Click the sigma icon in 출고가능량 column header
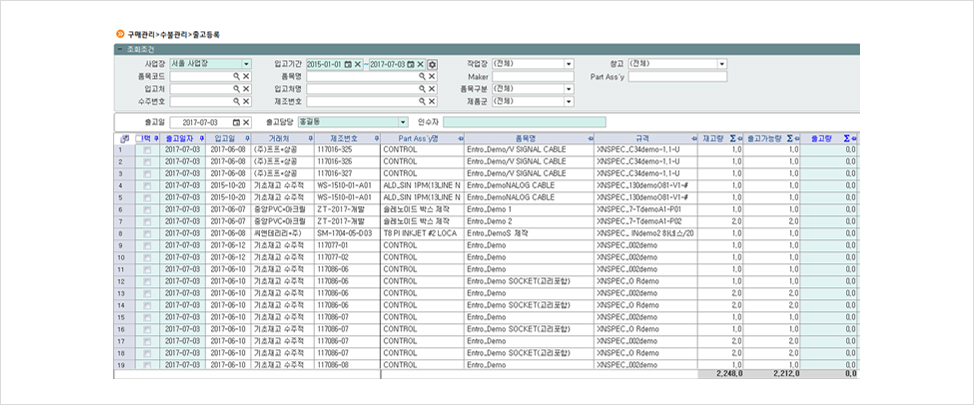This screenshot has width=974, height=405. (x=790, y=138)
